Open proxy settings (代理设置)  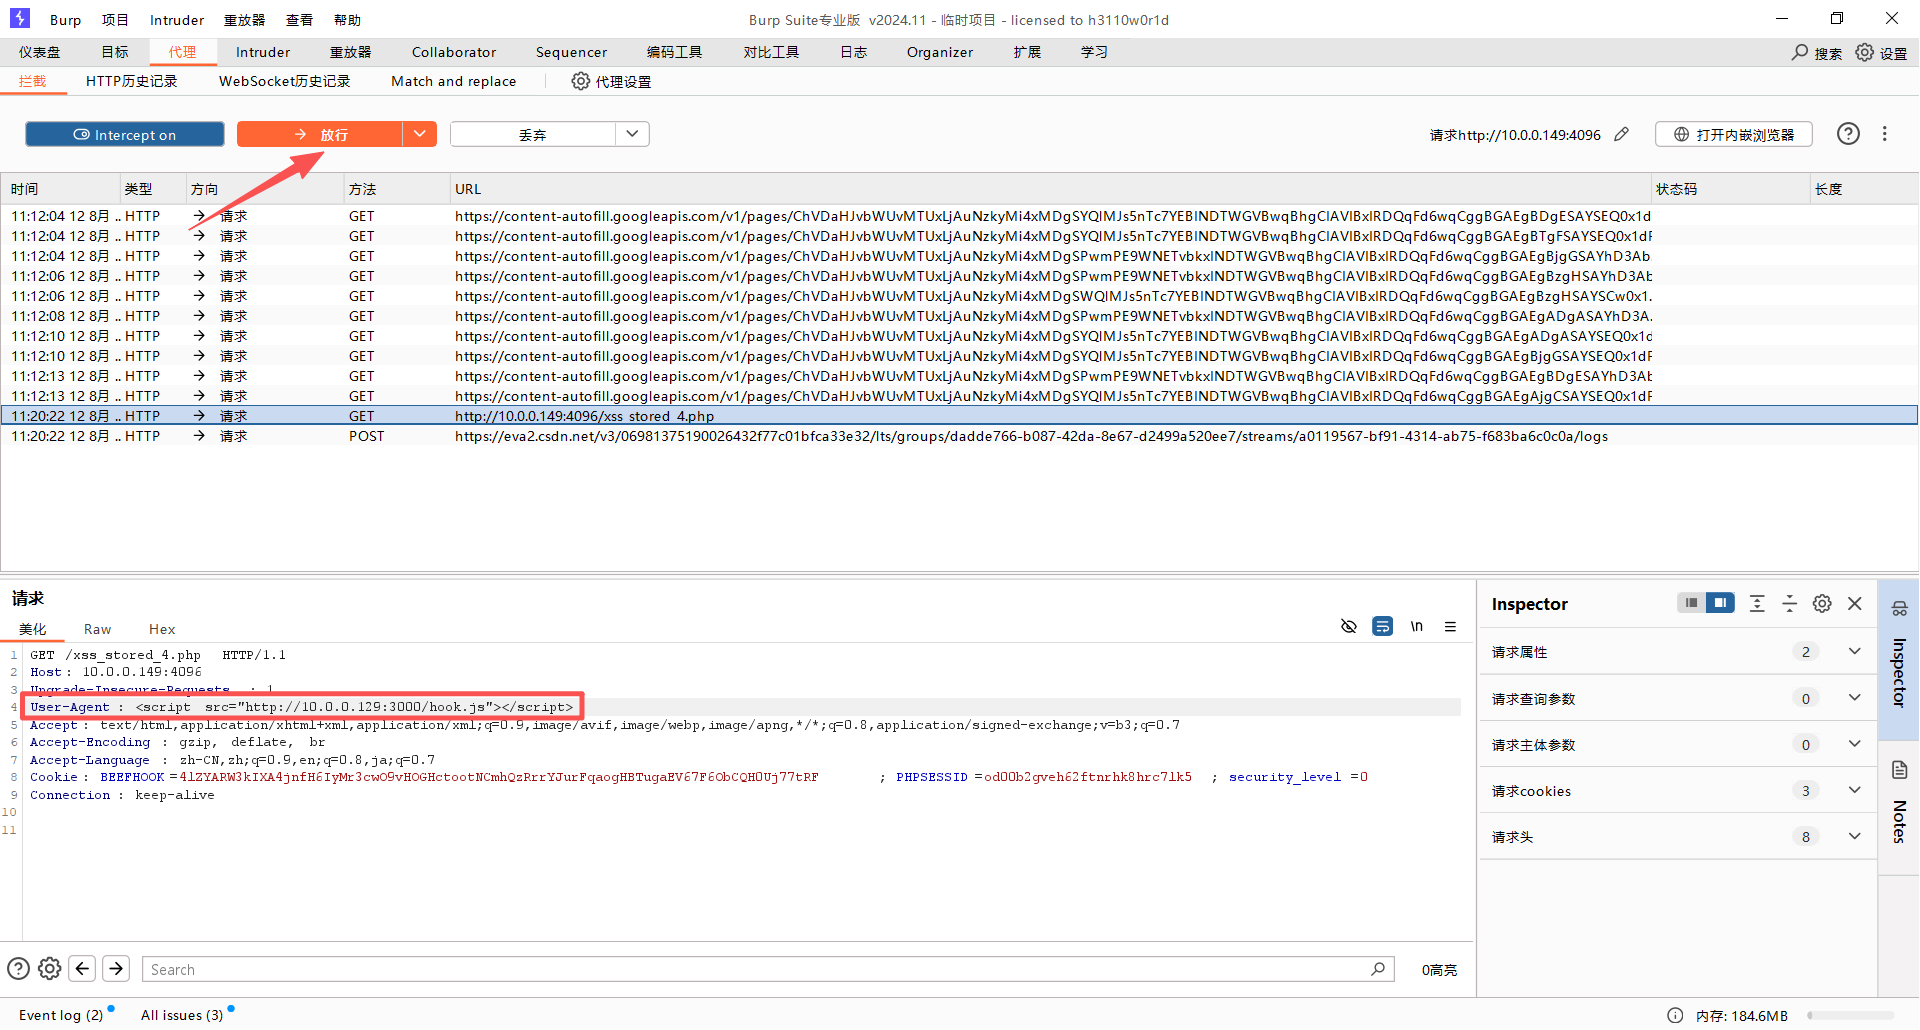click(x=611, y=82)
